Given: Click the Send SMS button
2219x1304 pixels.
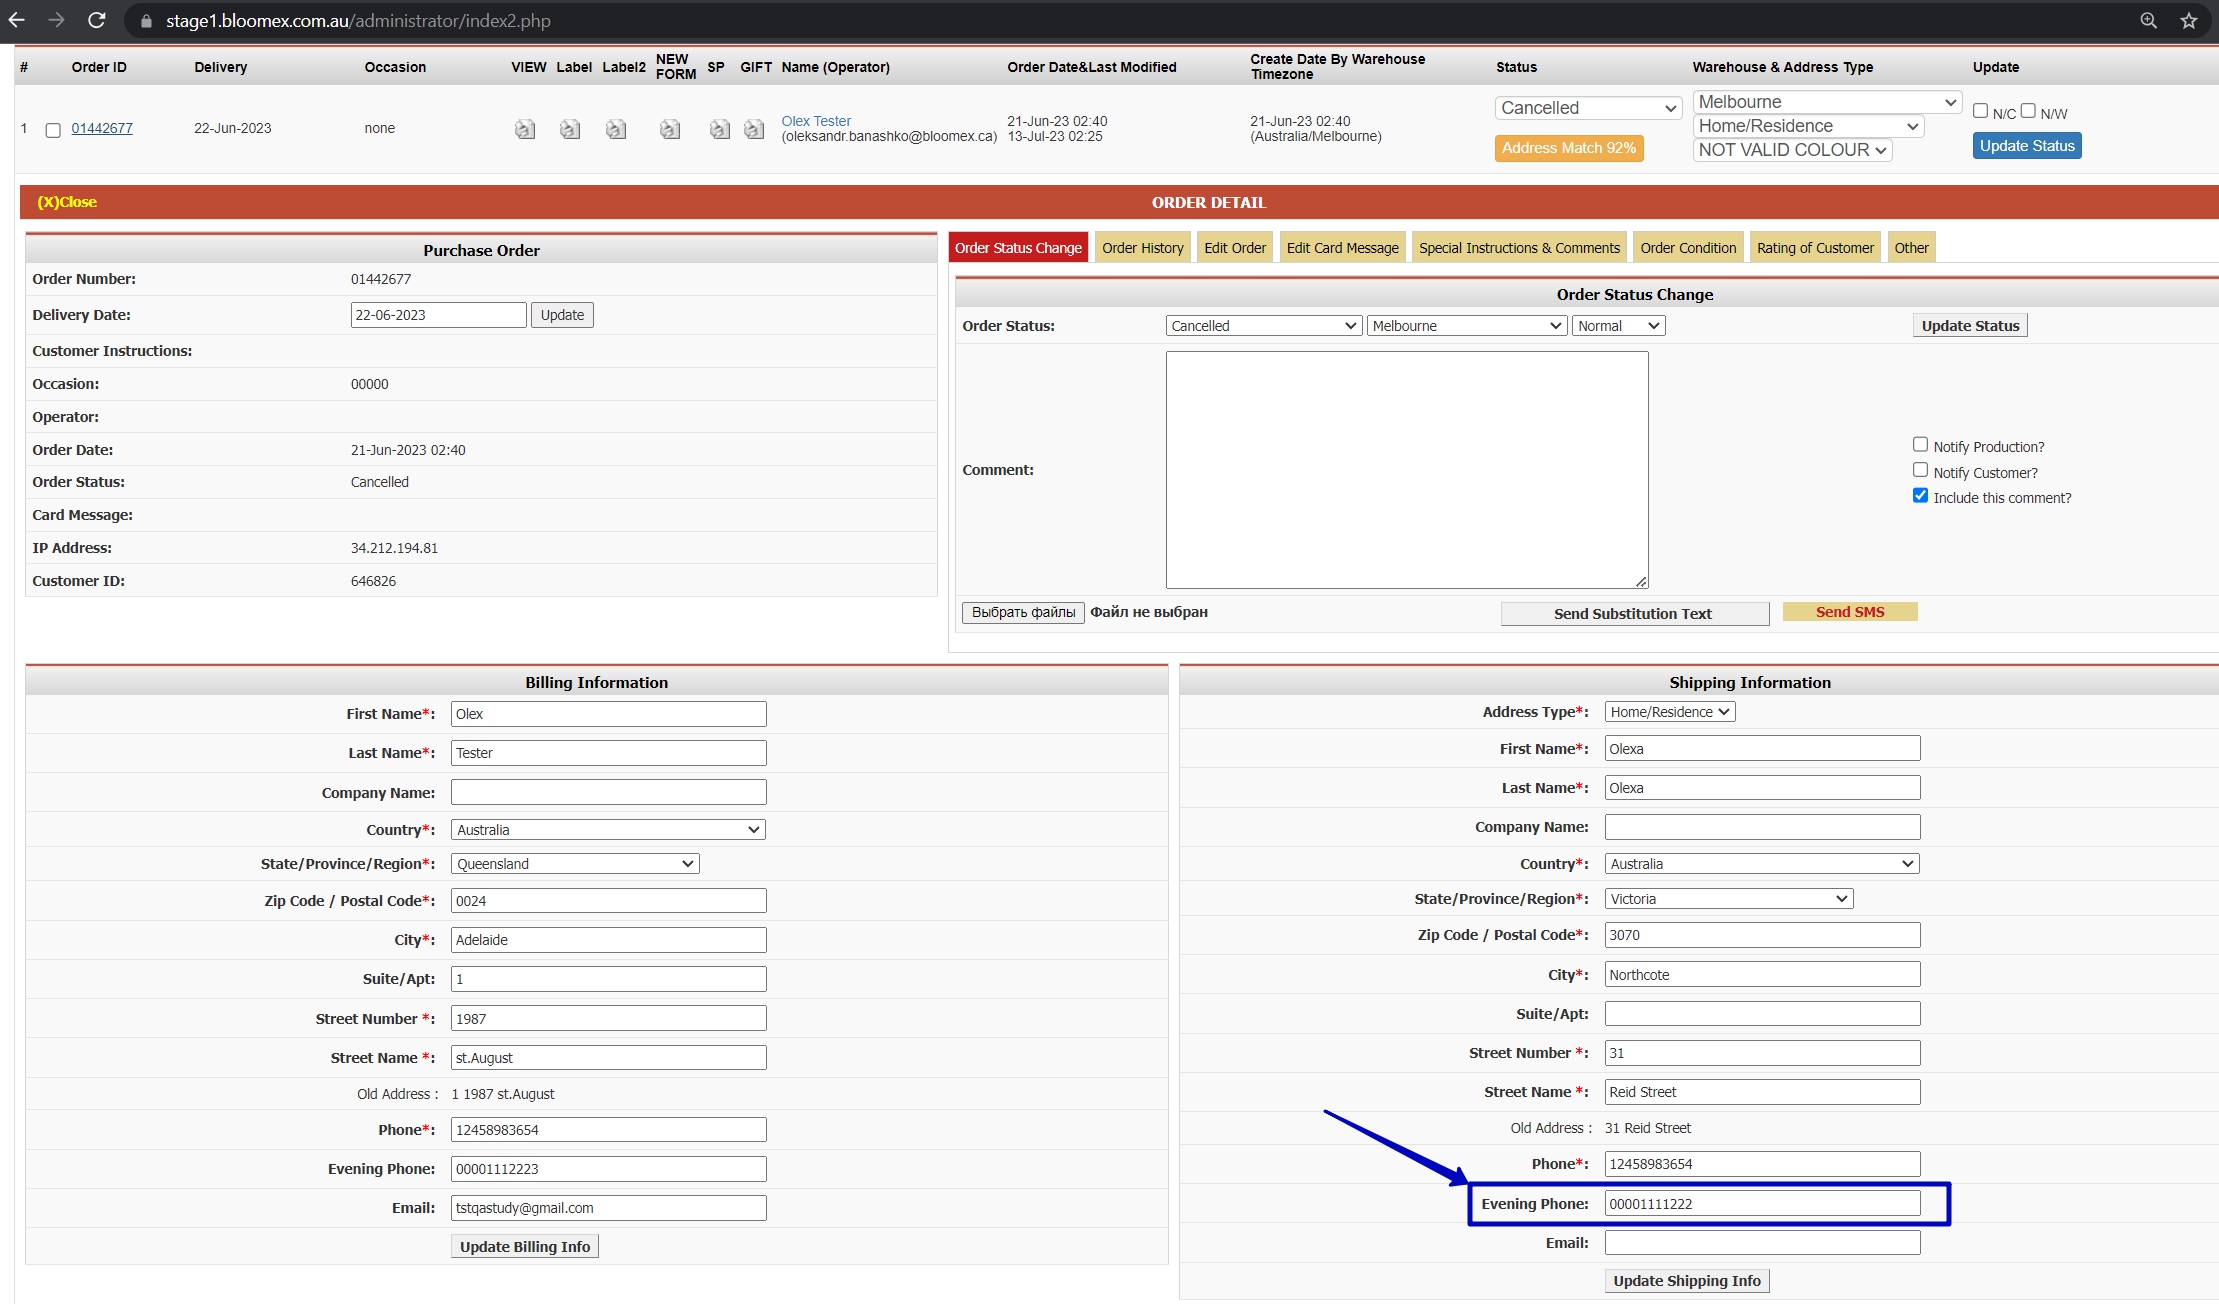Looking at the screenshot, I should (x=1850, y=612).
